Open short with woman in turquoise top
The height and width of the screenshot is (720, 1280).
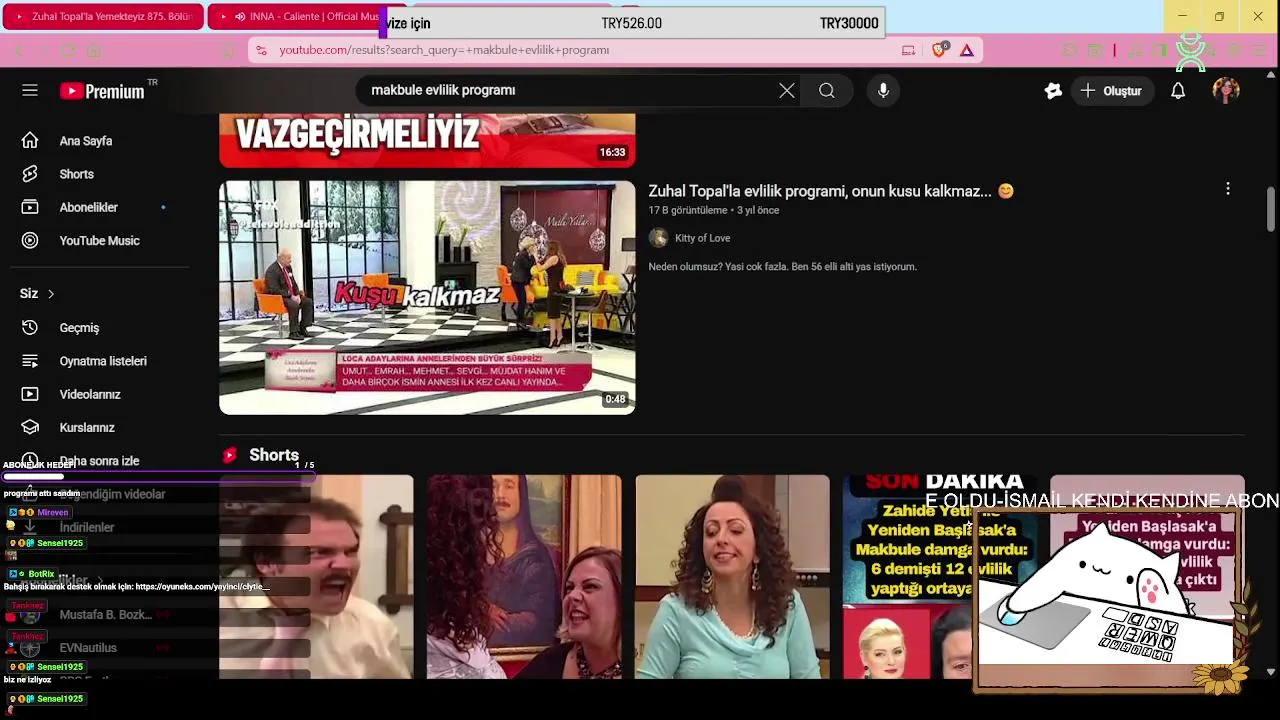coord(732,577)
